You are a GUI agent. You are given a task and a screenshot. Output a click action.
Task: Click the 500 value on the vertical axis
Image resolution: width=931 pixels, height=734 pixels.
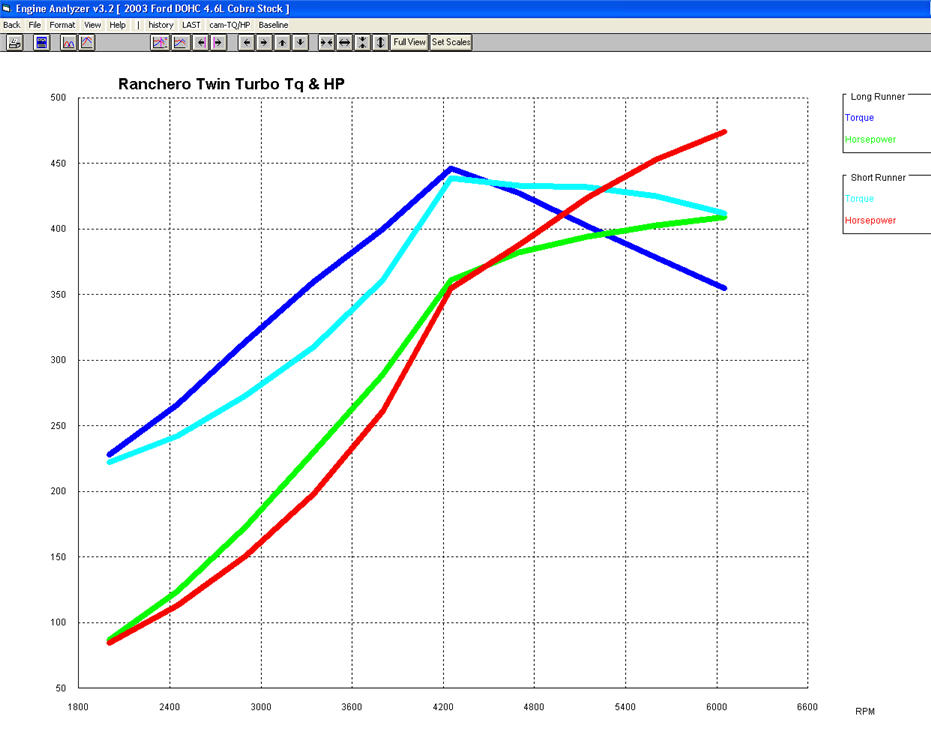click(x=58, y=98)
